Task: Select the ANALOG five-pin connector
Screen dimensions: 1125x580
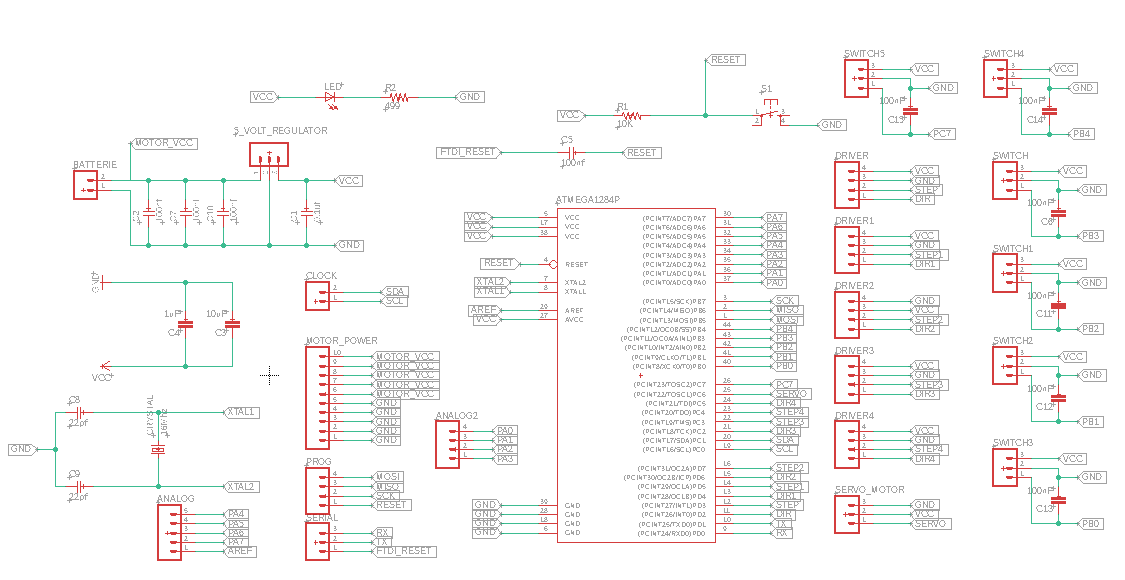Action: coord(169,532)
